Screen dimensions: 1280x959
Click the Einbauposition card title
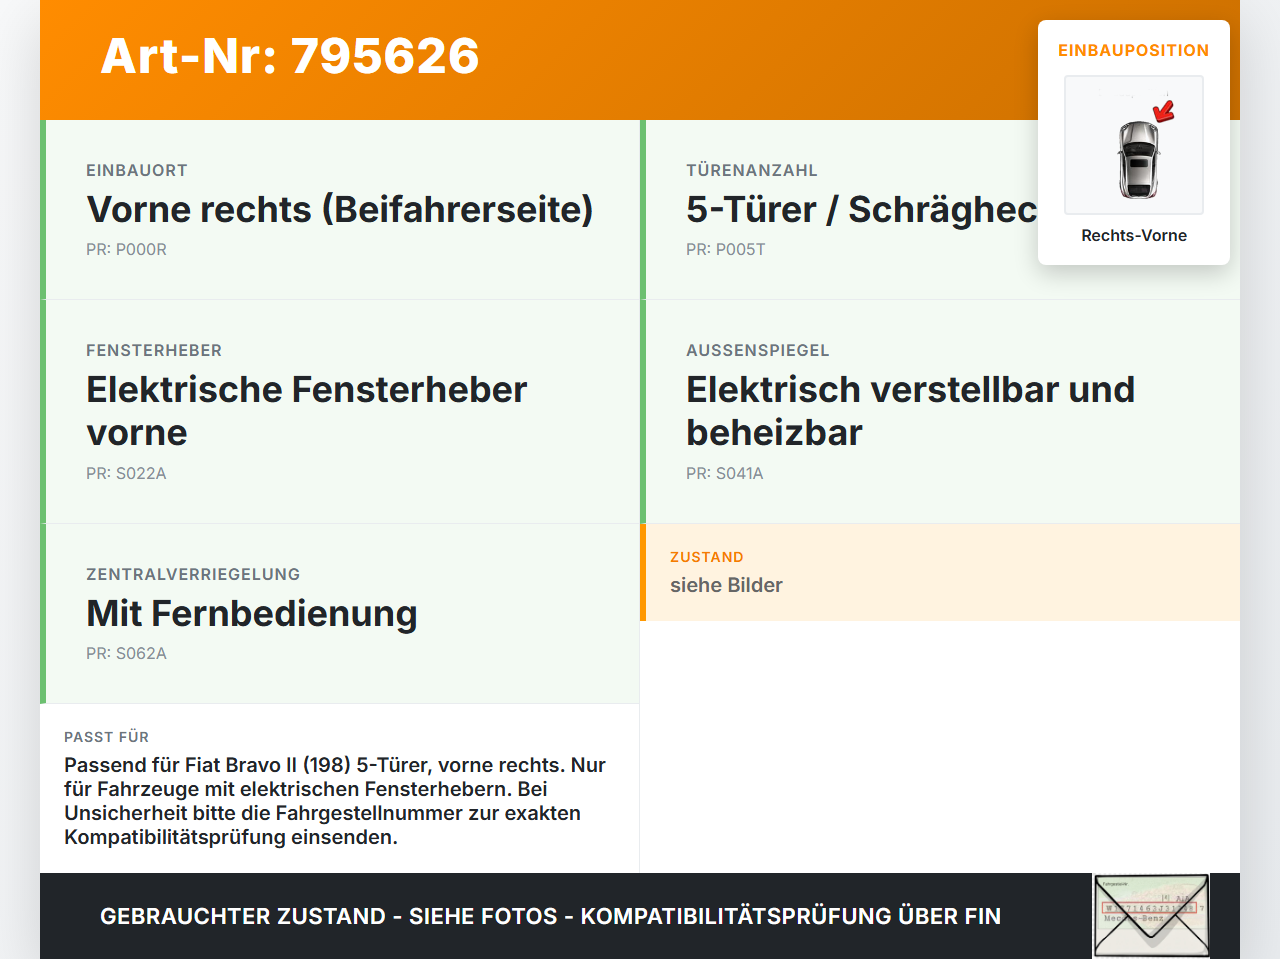click(x=1134, y=50)
